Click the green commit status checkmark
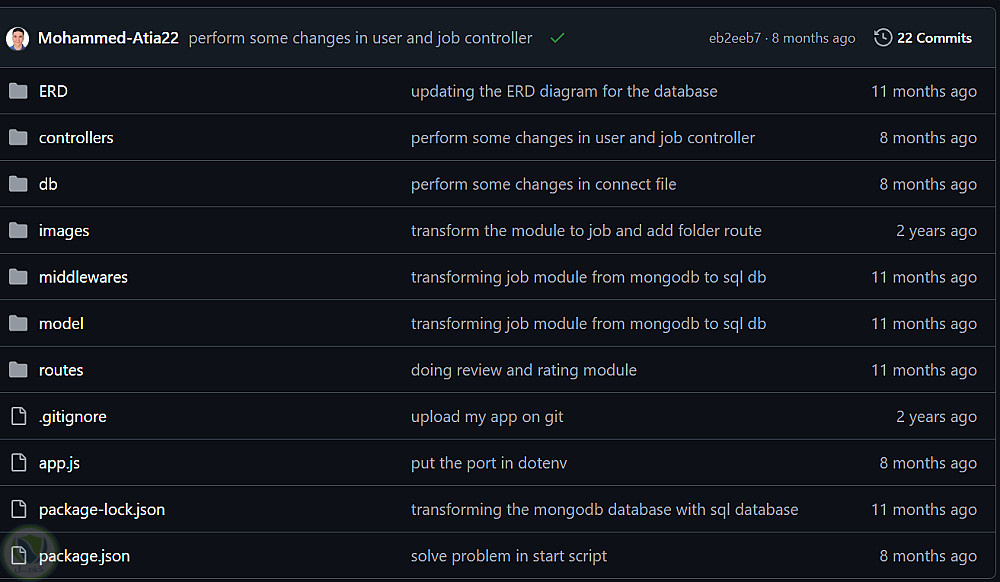 [x=557, y=38]
